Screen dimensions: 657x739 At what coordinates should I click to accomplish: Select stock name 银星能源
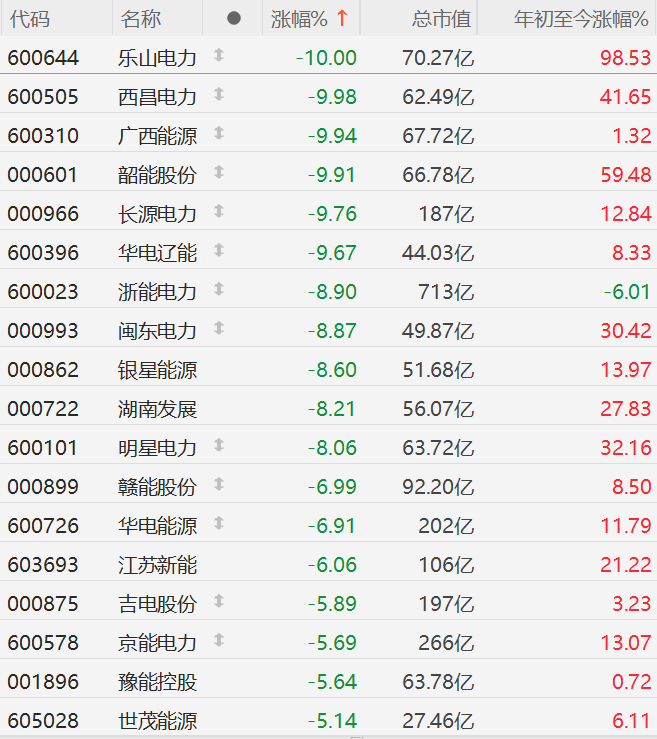coord(157,370)
